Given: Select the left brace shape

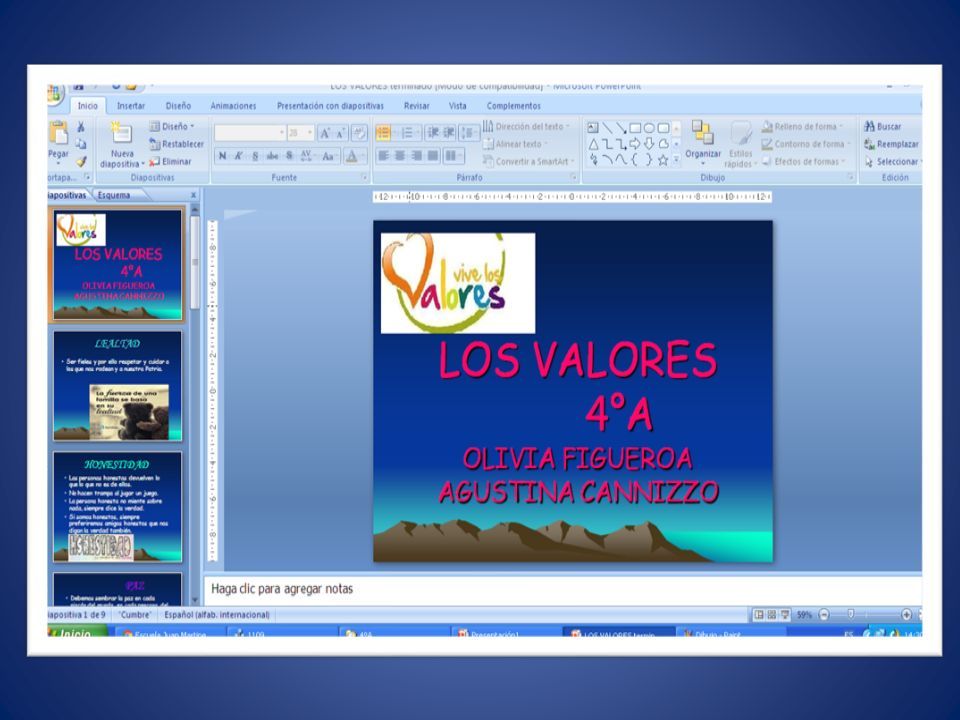Looking at the screenshot, I should point(635,160).
